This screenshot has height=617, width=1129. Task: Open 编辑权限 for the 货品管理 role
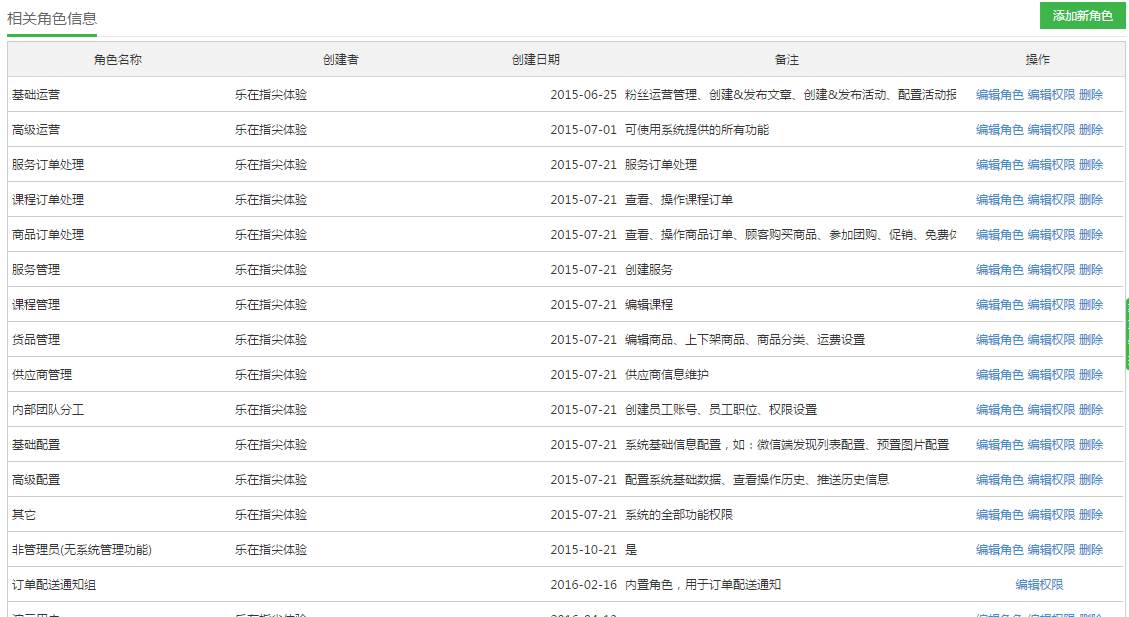[1051, 340]
